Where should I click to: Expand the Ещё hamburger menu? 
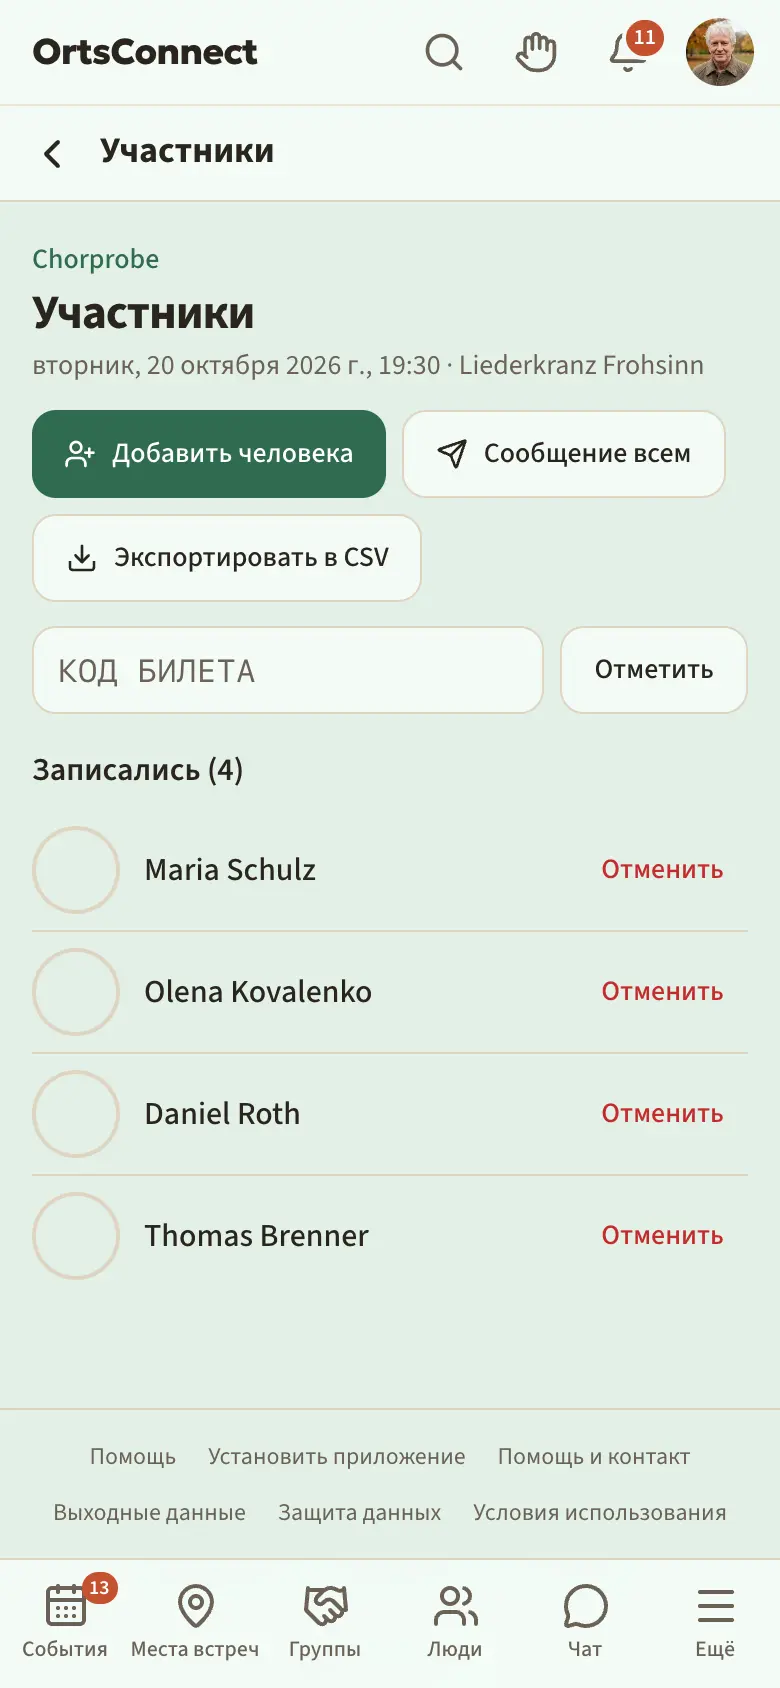715,1622
